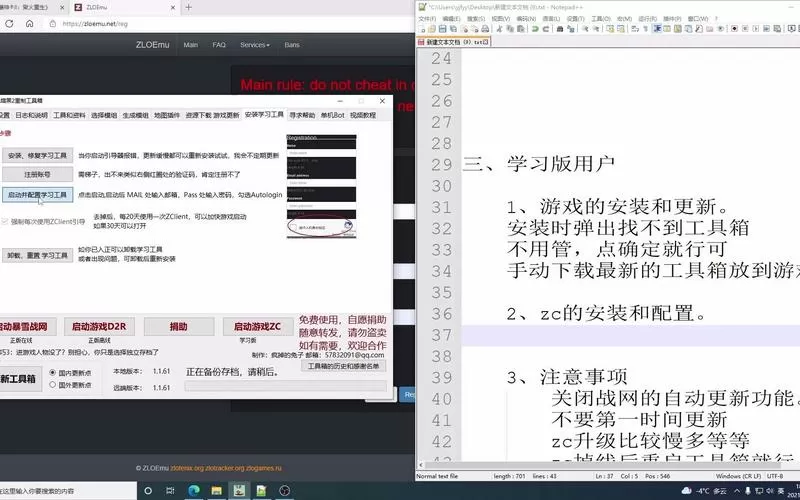Screen dimensions: 800x500
Task: Click the 卸载、重置 学习工具 button
Action: tap(38, 255)
